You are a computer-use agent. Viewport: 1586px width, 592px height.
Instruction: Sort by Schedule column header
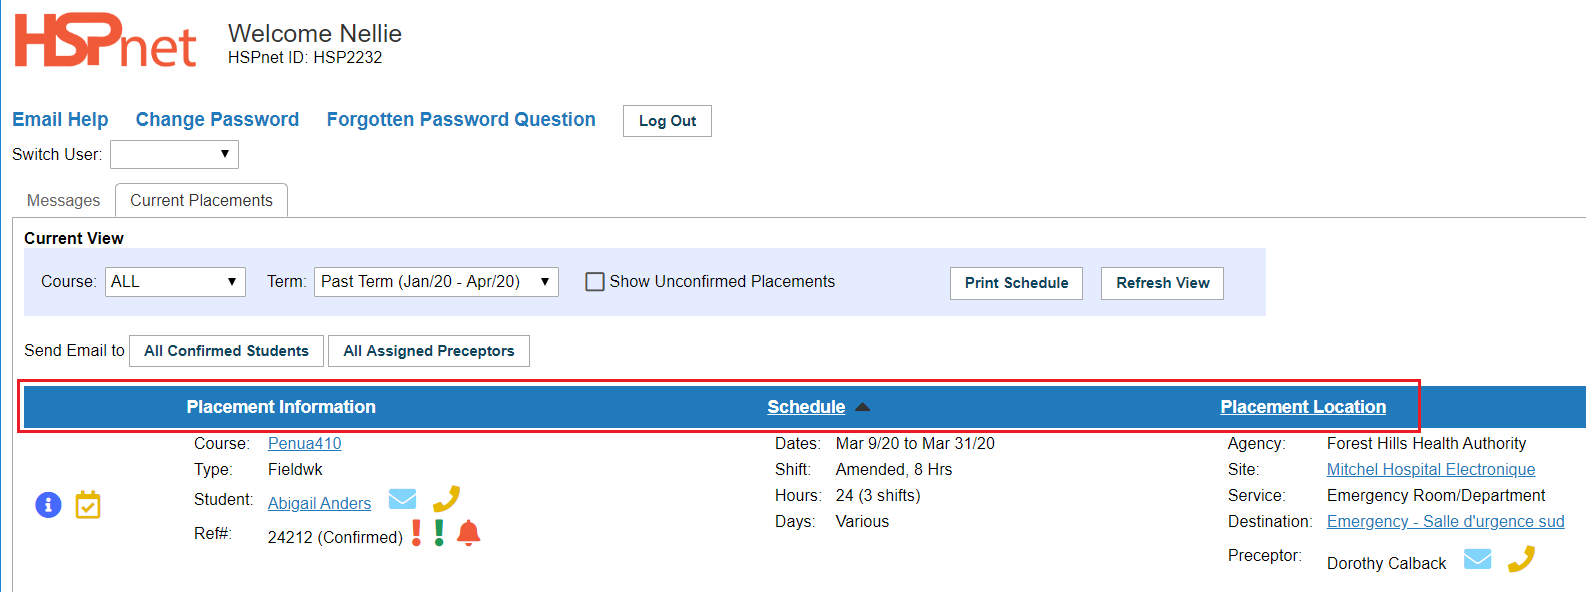coord(806,407)
